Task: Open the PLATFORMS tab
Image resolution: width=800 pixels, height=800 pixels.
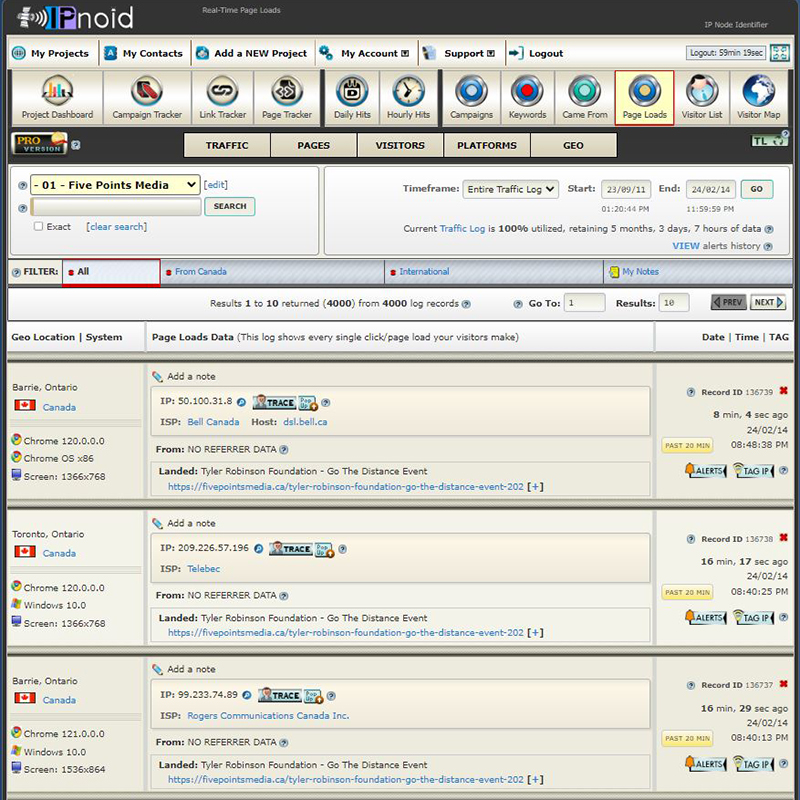Action: click(x=487, y=145)
